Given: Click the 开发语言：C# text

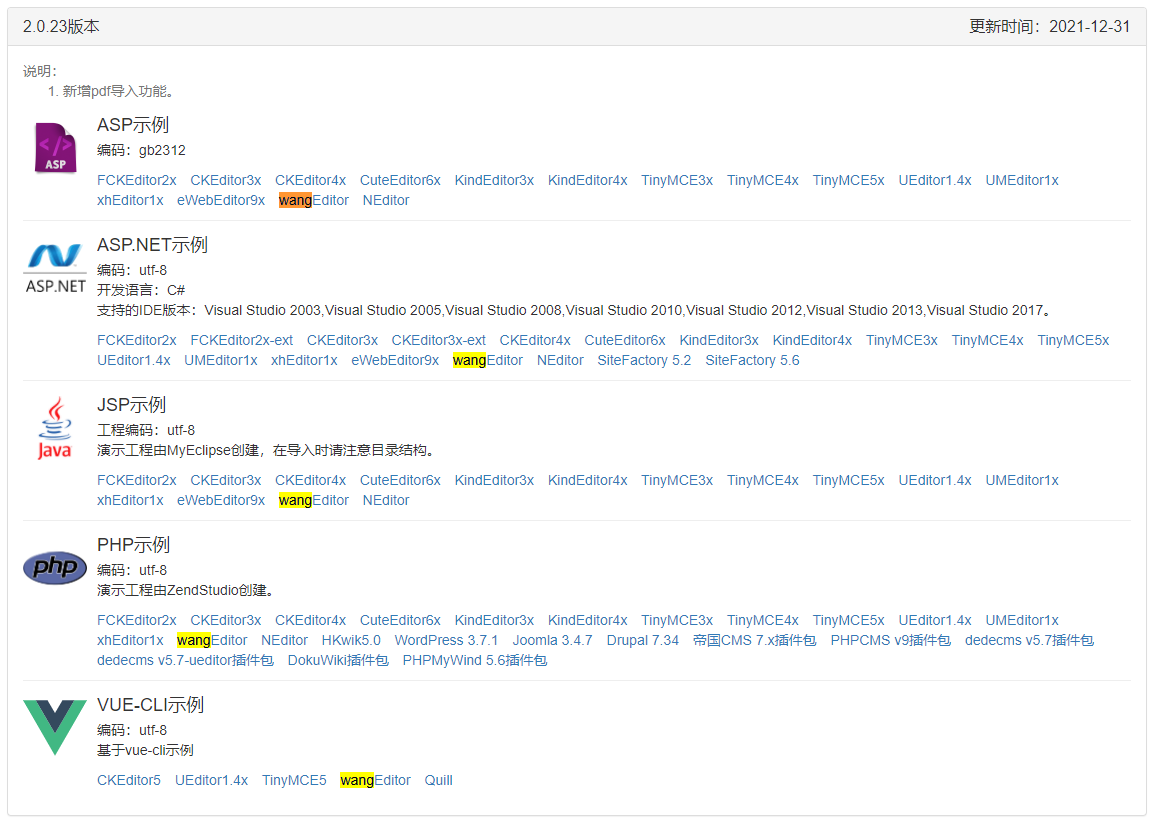Looking at the screenshot, I should pos(141,291).
